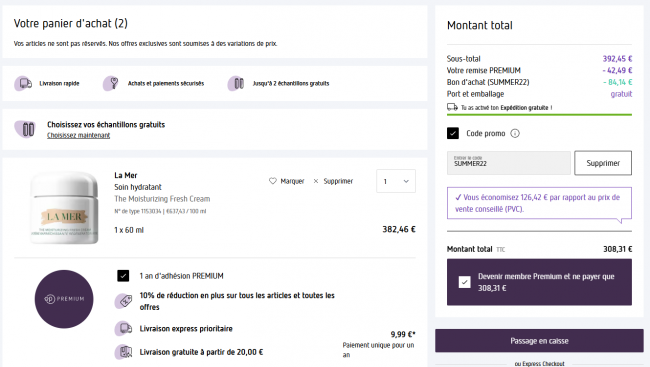Click the Montant total 308,31 € value
This screenshot has width=650, height=367.
tap(617, 249)
